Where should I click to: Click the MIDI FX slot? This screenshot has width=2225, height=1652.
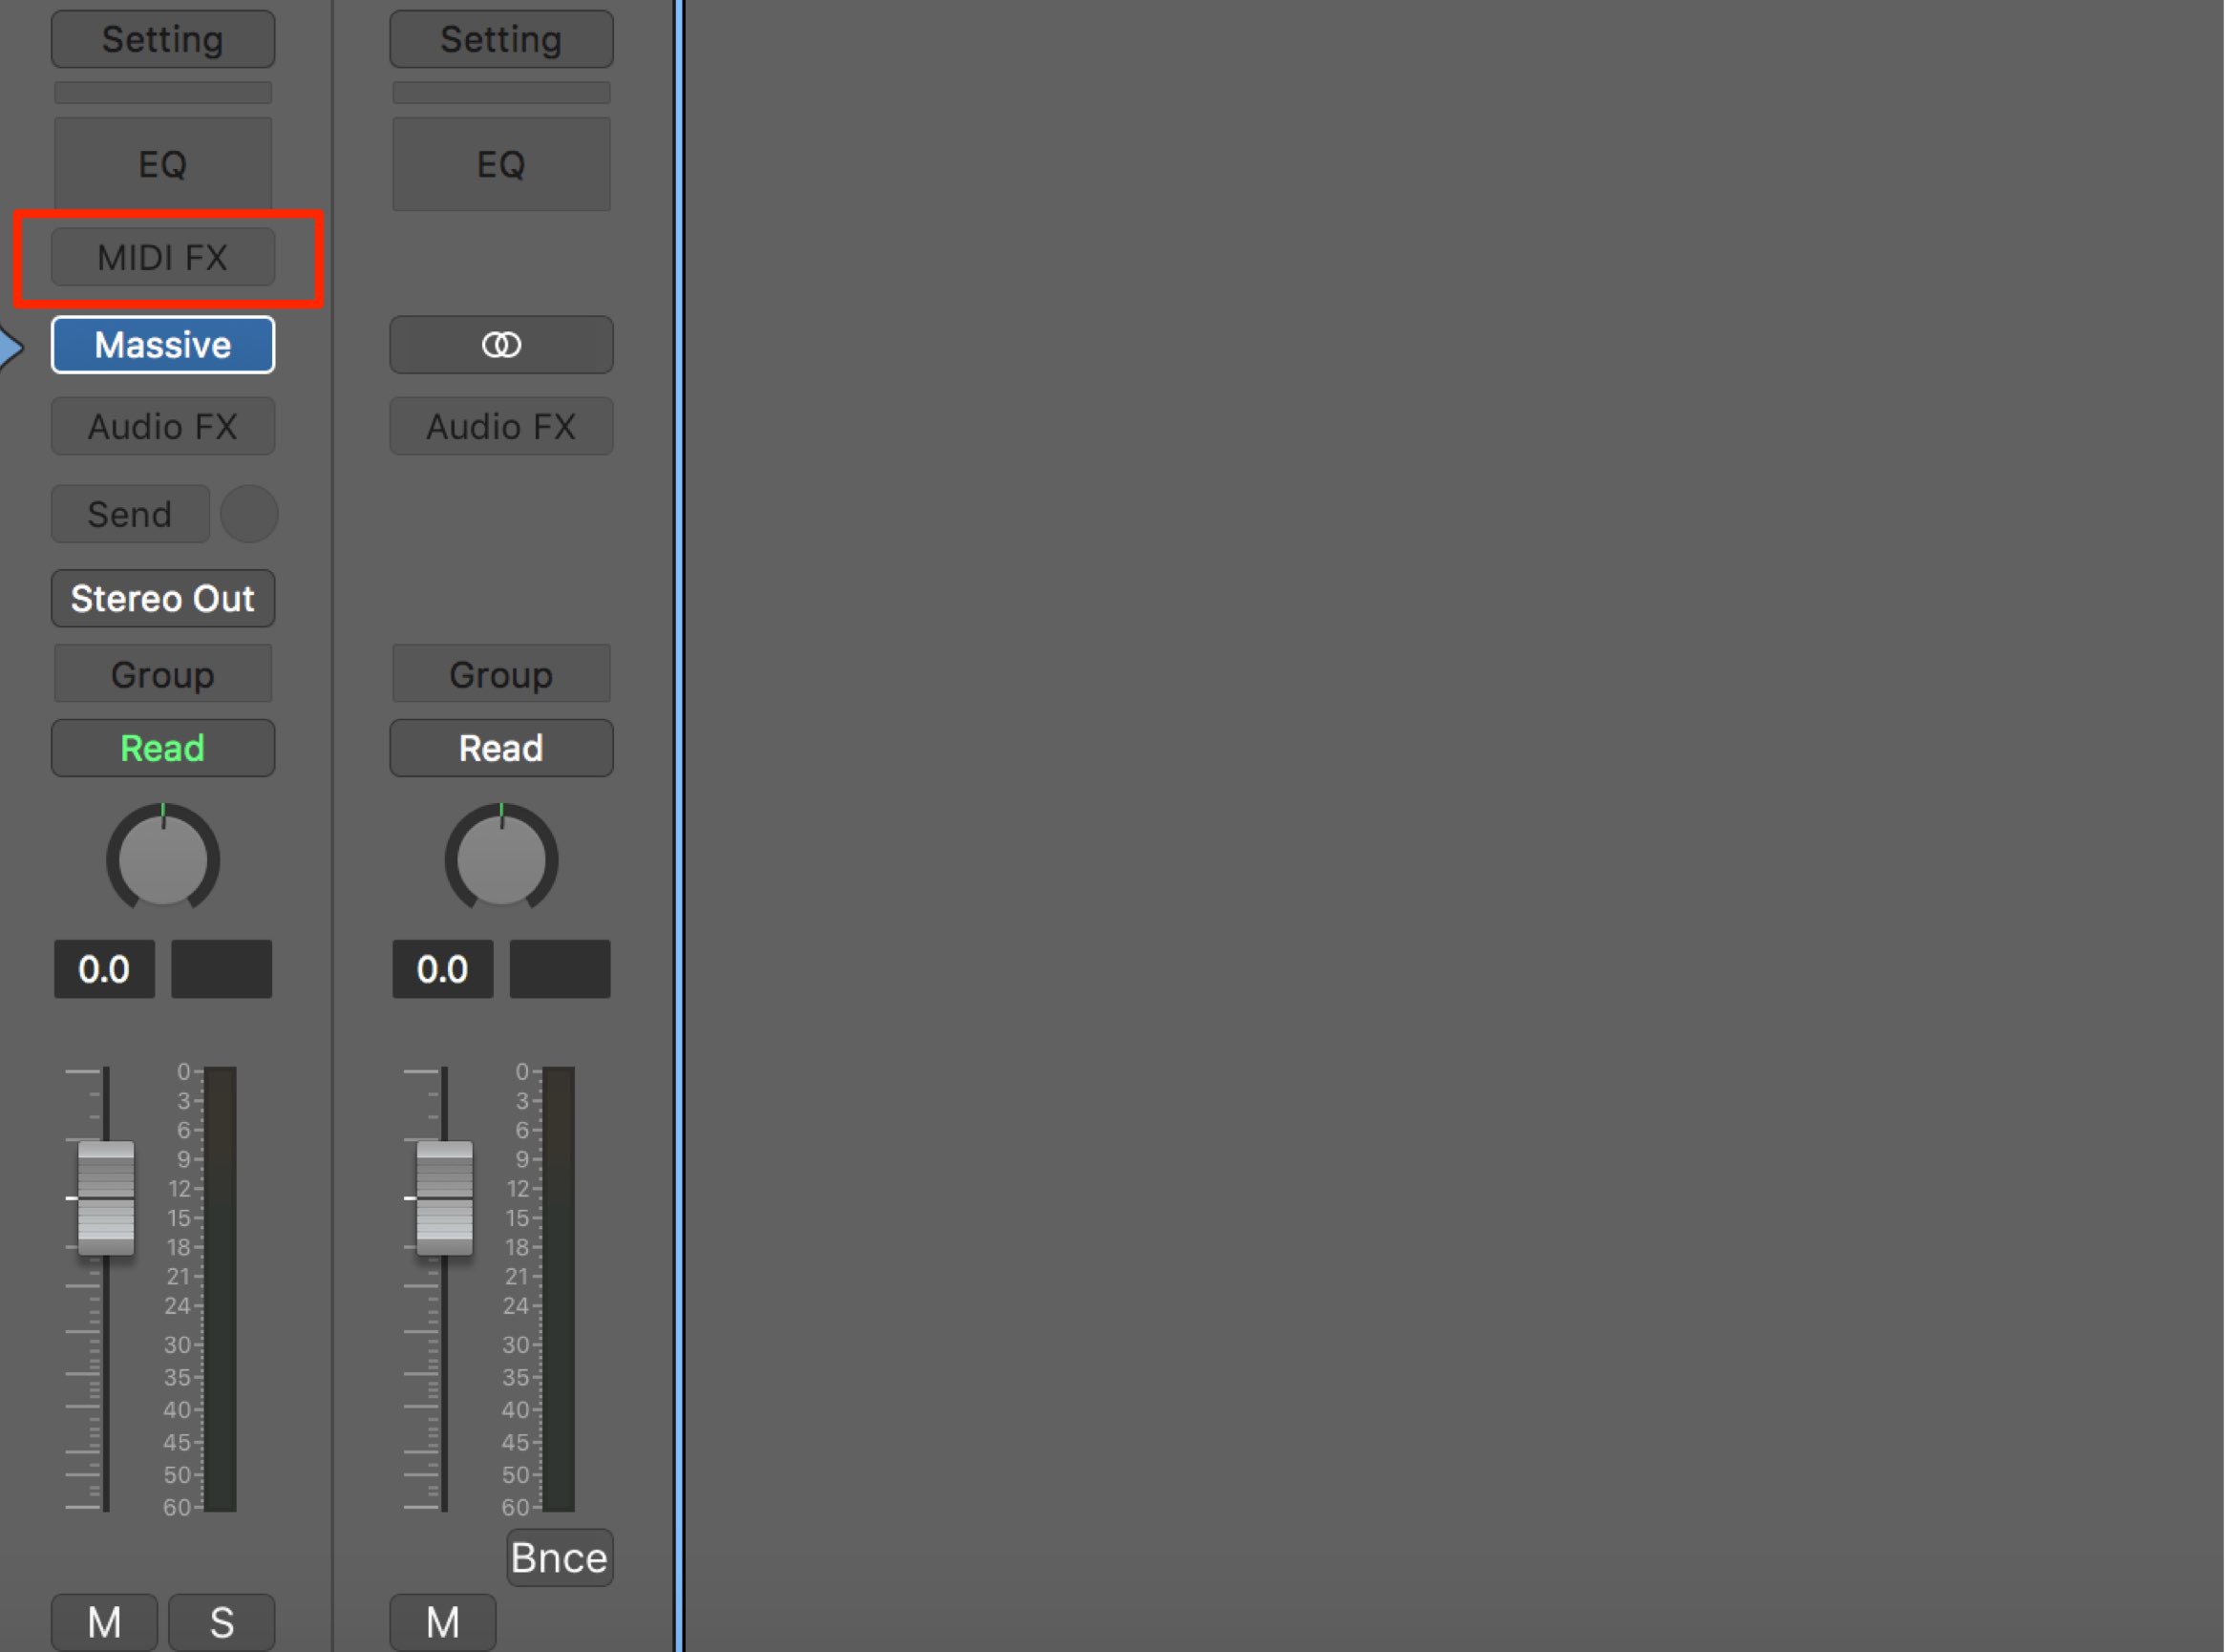point(163,257)
